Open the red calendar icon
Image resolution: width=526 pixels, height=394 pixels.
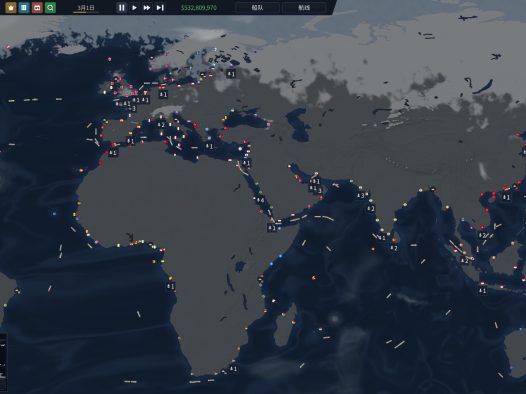[x=37, y=7]
